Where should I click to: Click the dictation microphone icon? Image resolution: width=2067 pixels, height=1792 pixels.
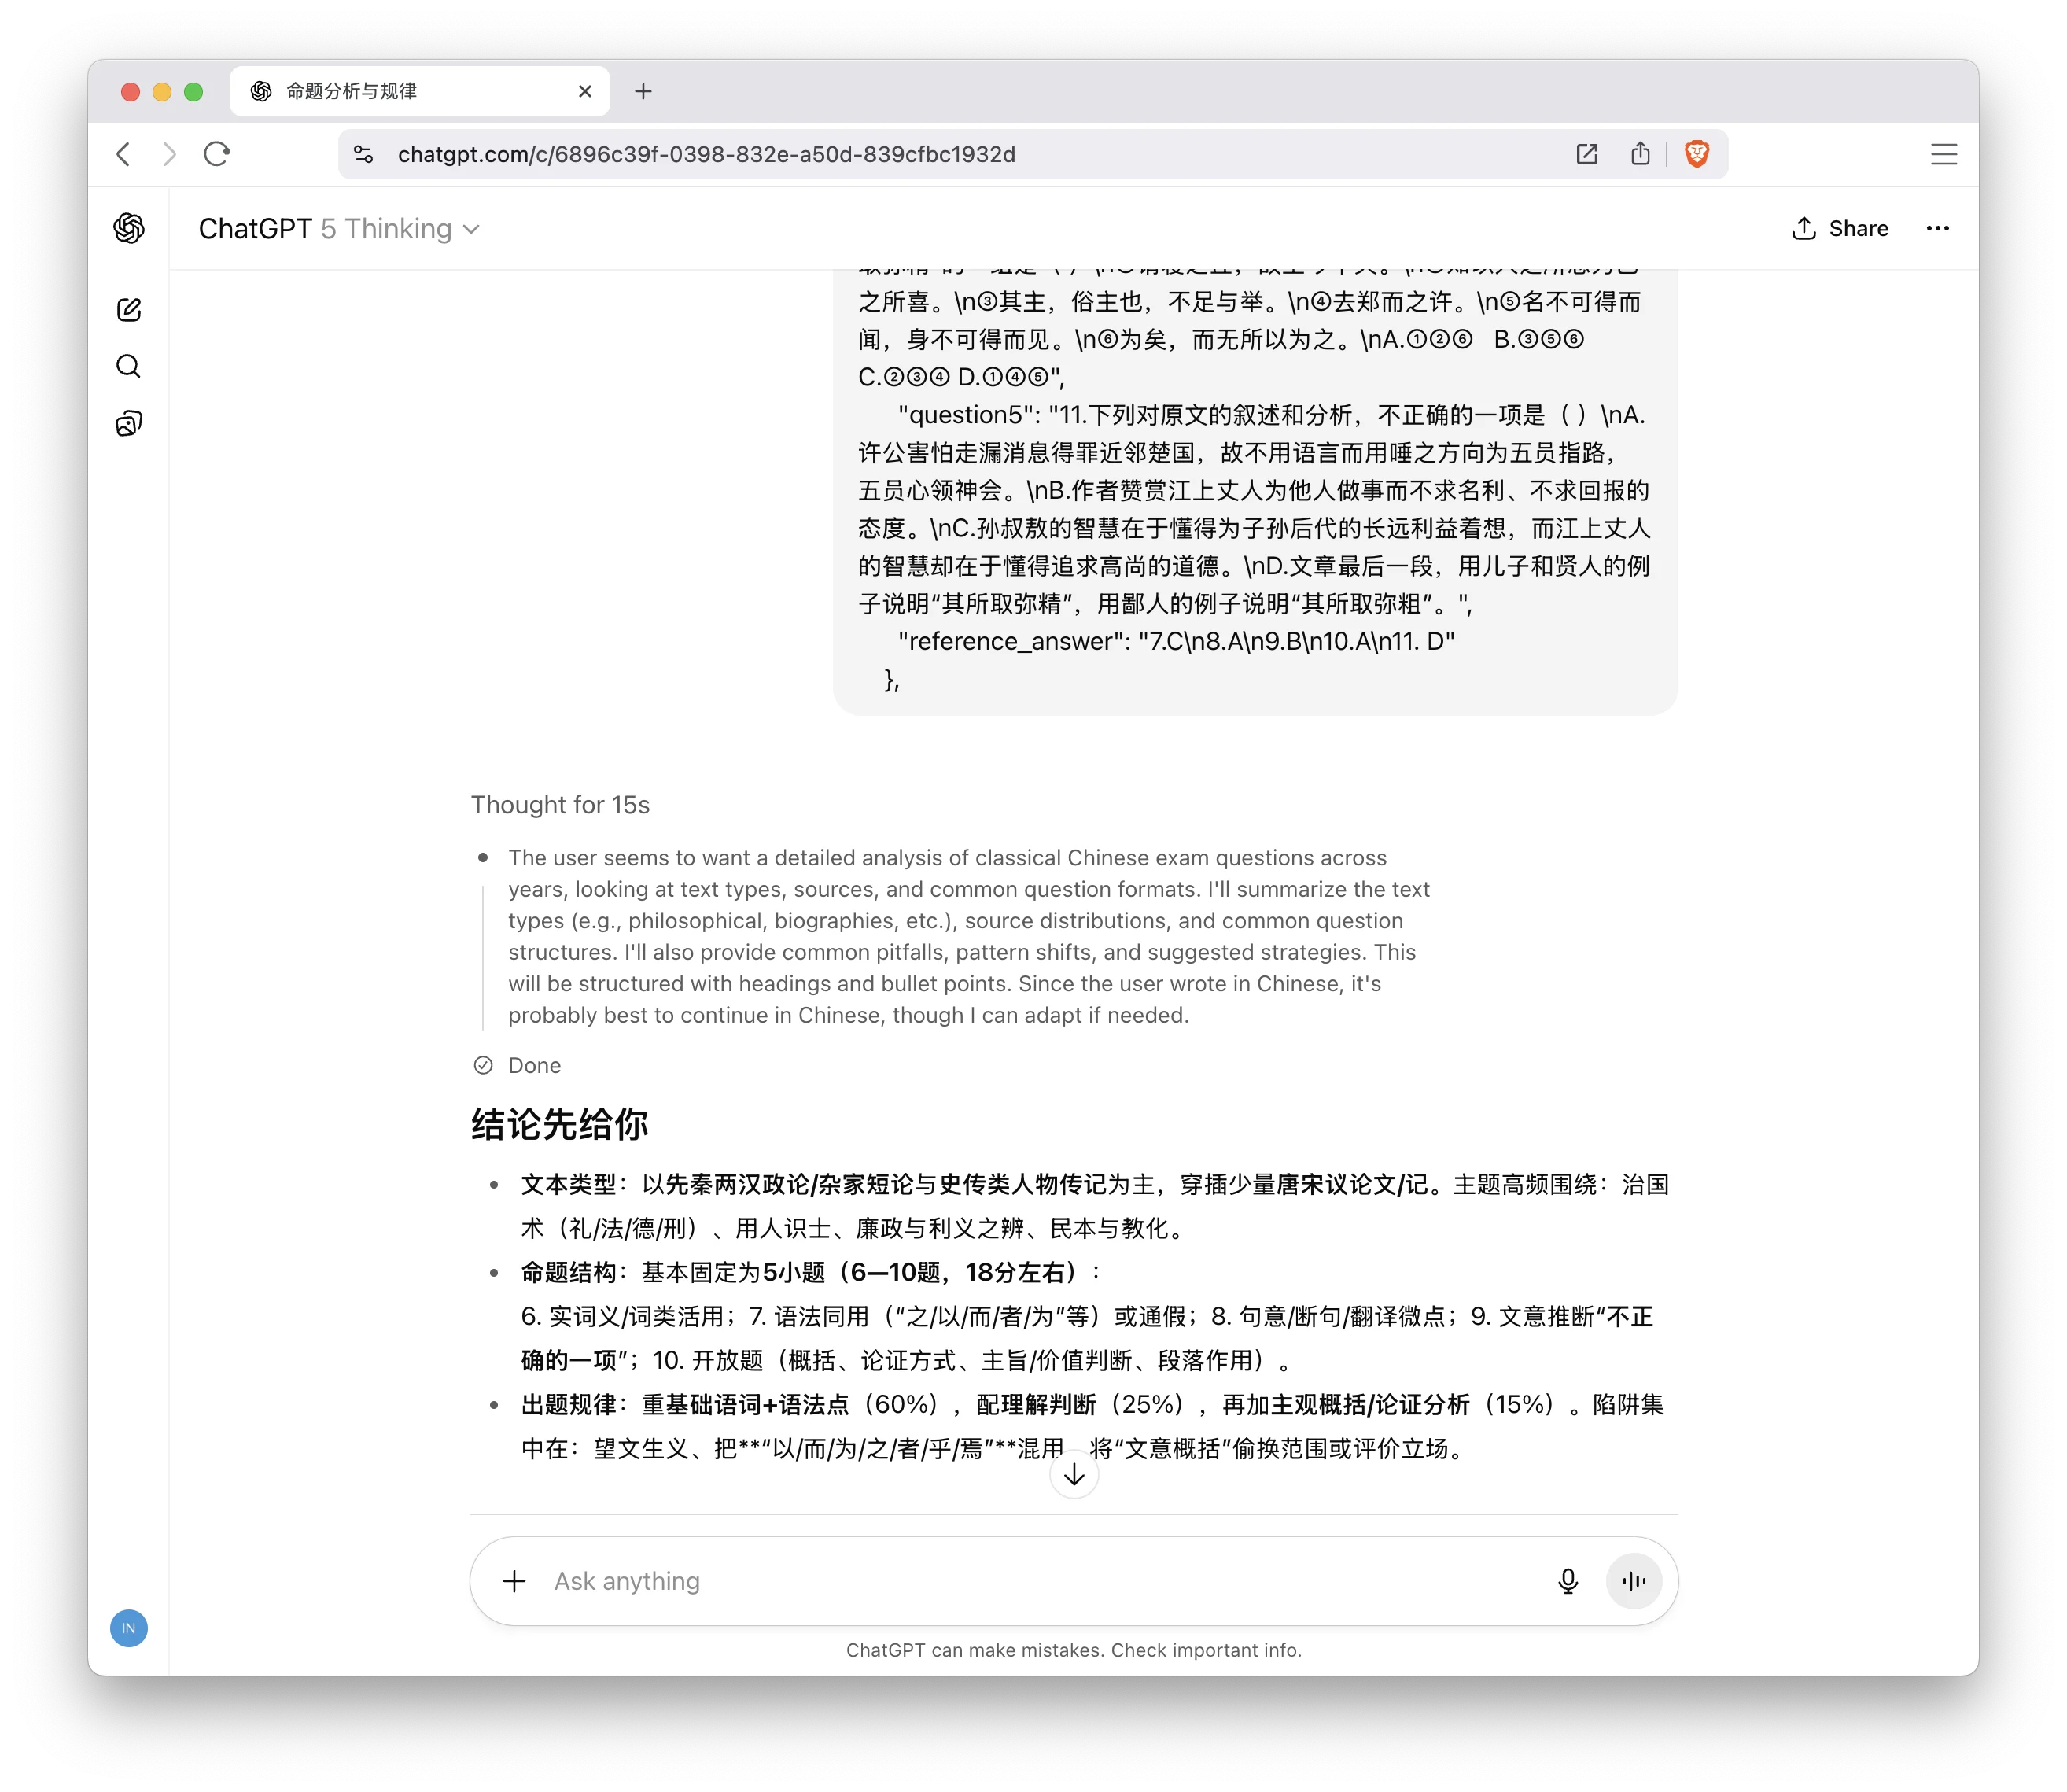[x=1567, y=1581]
